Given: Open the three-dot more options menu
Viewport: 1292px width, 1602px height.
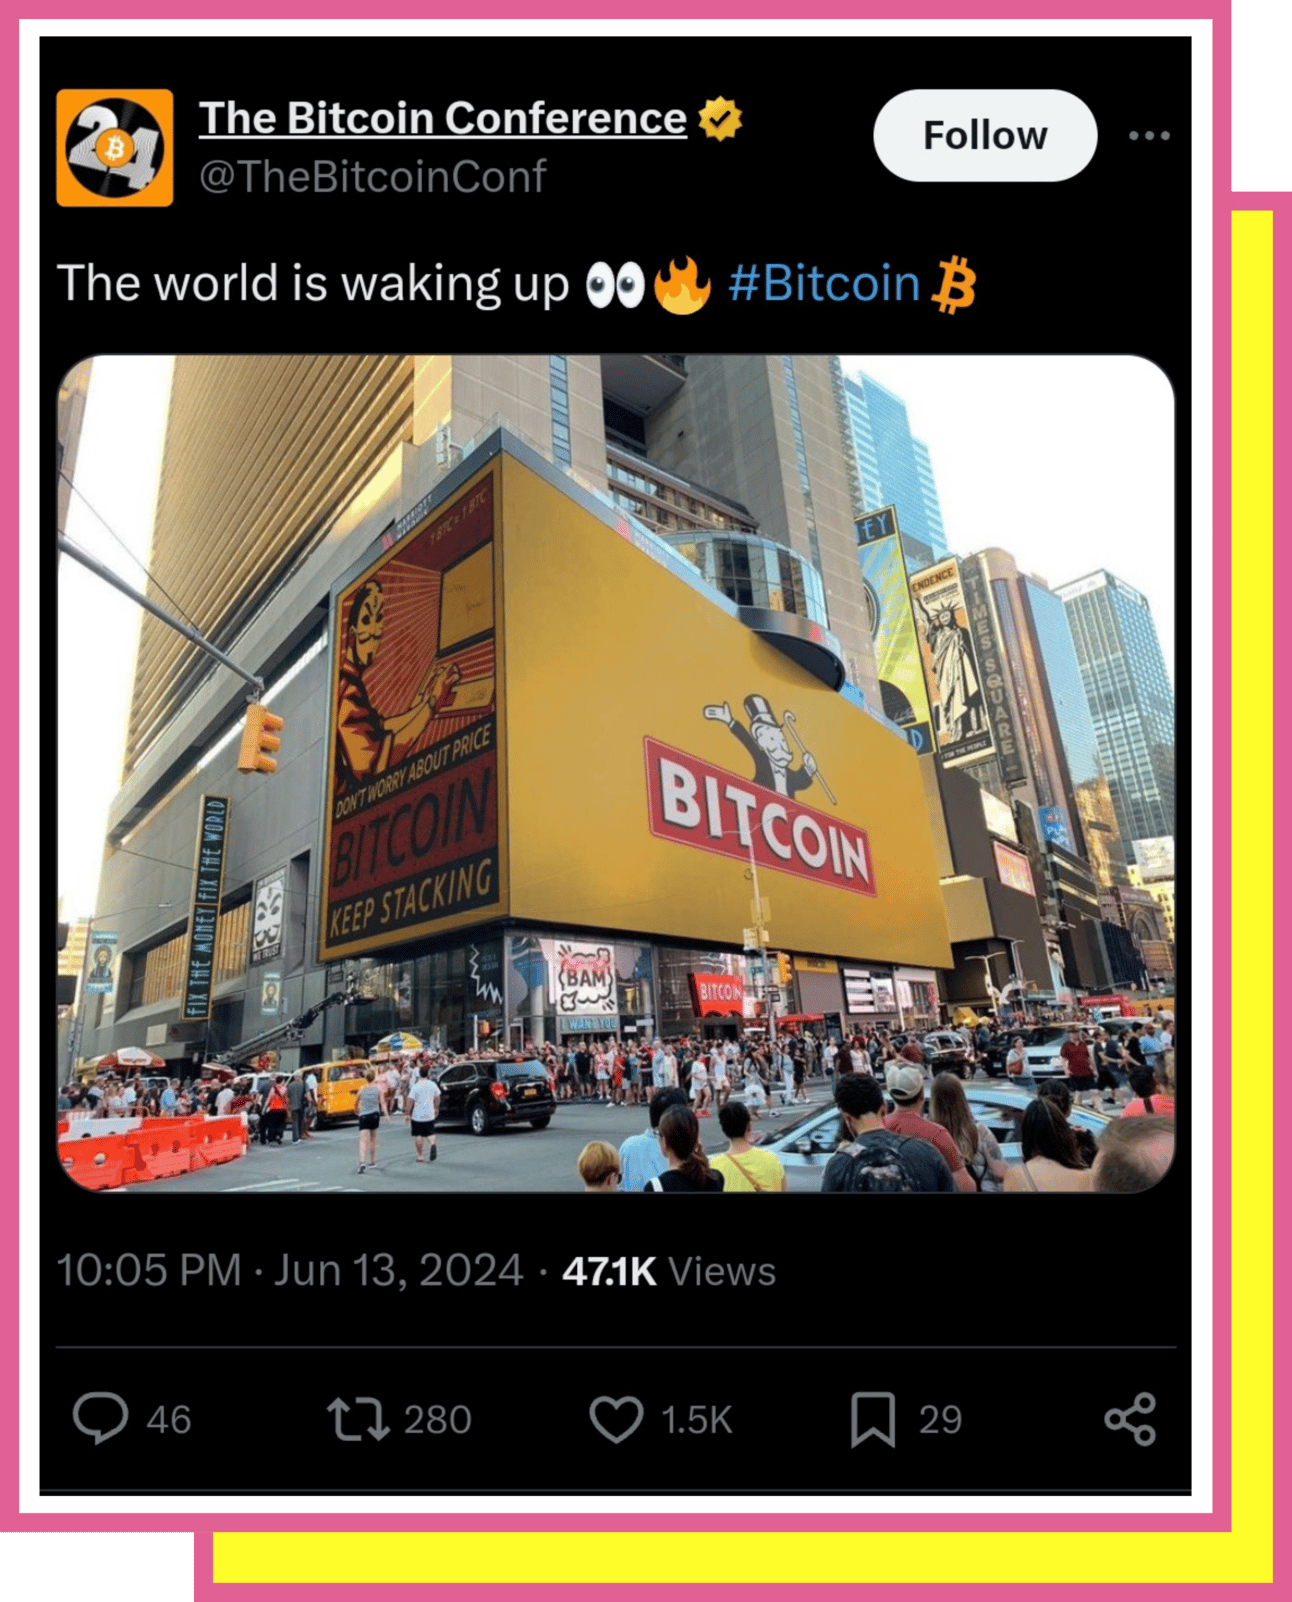Looking at the screenshot, I should tap(1149, 136).
